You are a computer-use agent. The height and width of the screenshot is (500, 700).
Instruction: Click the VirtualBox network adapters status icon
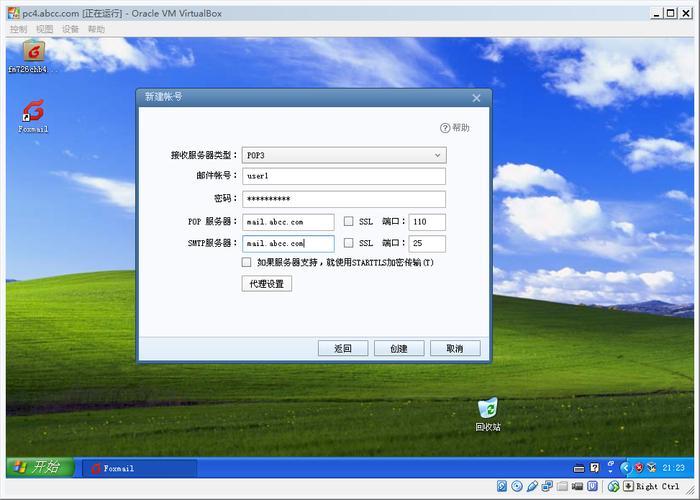[x=547, y=486]
